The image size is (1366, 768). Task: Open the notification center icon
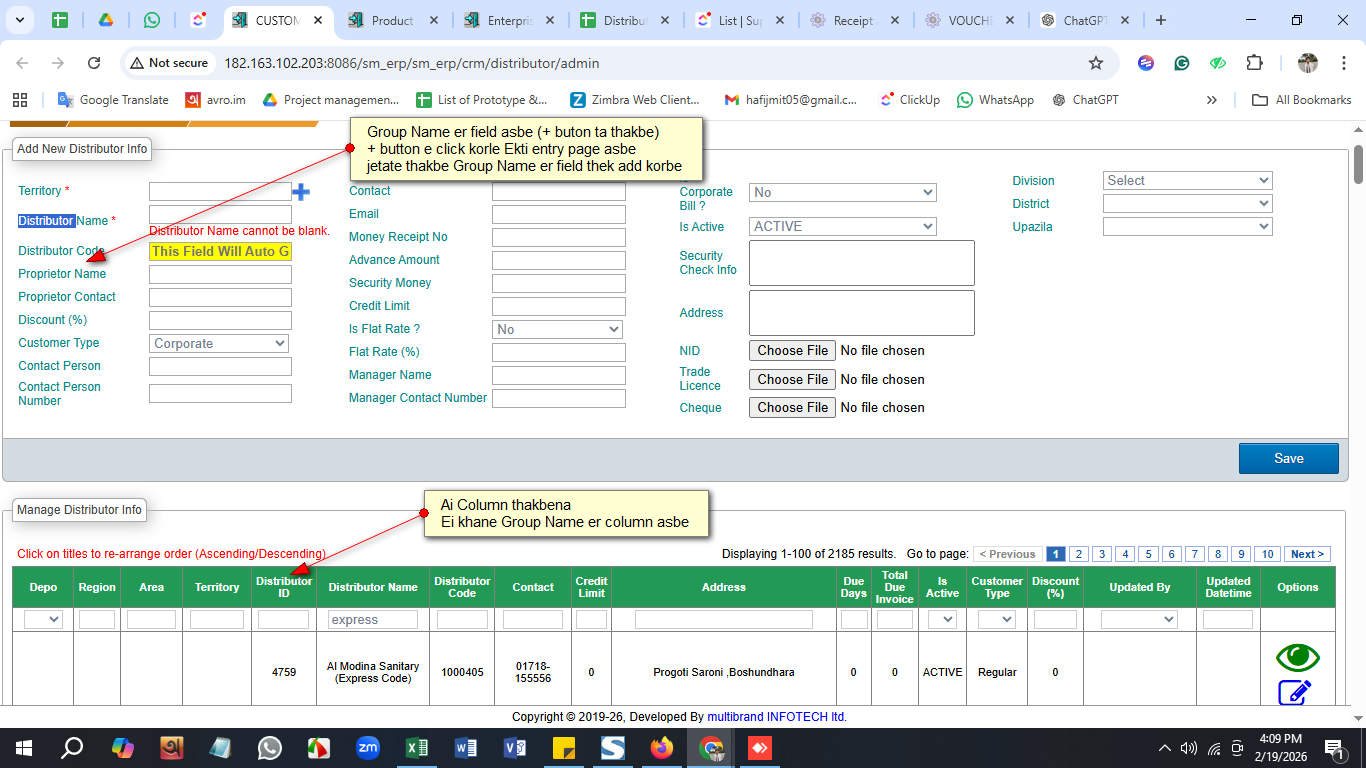click(x=1333, y=748)
